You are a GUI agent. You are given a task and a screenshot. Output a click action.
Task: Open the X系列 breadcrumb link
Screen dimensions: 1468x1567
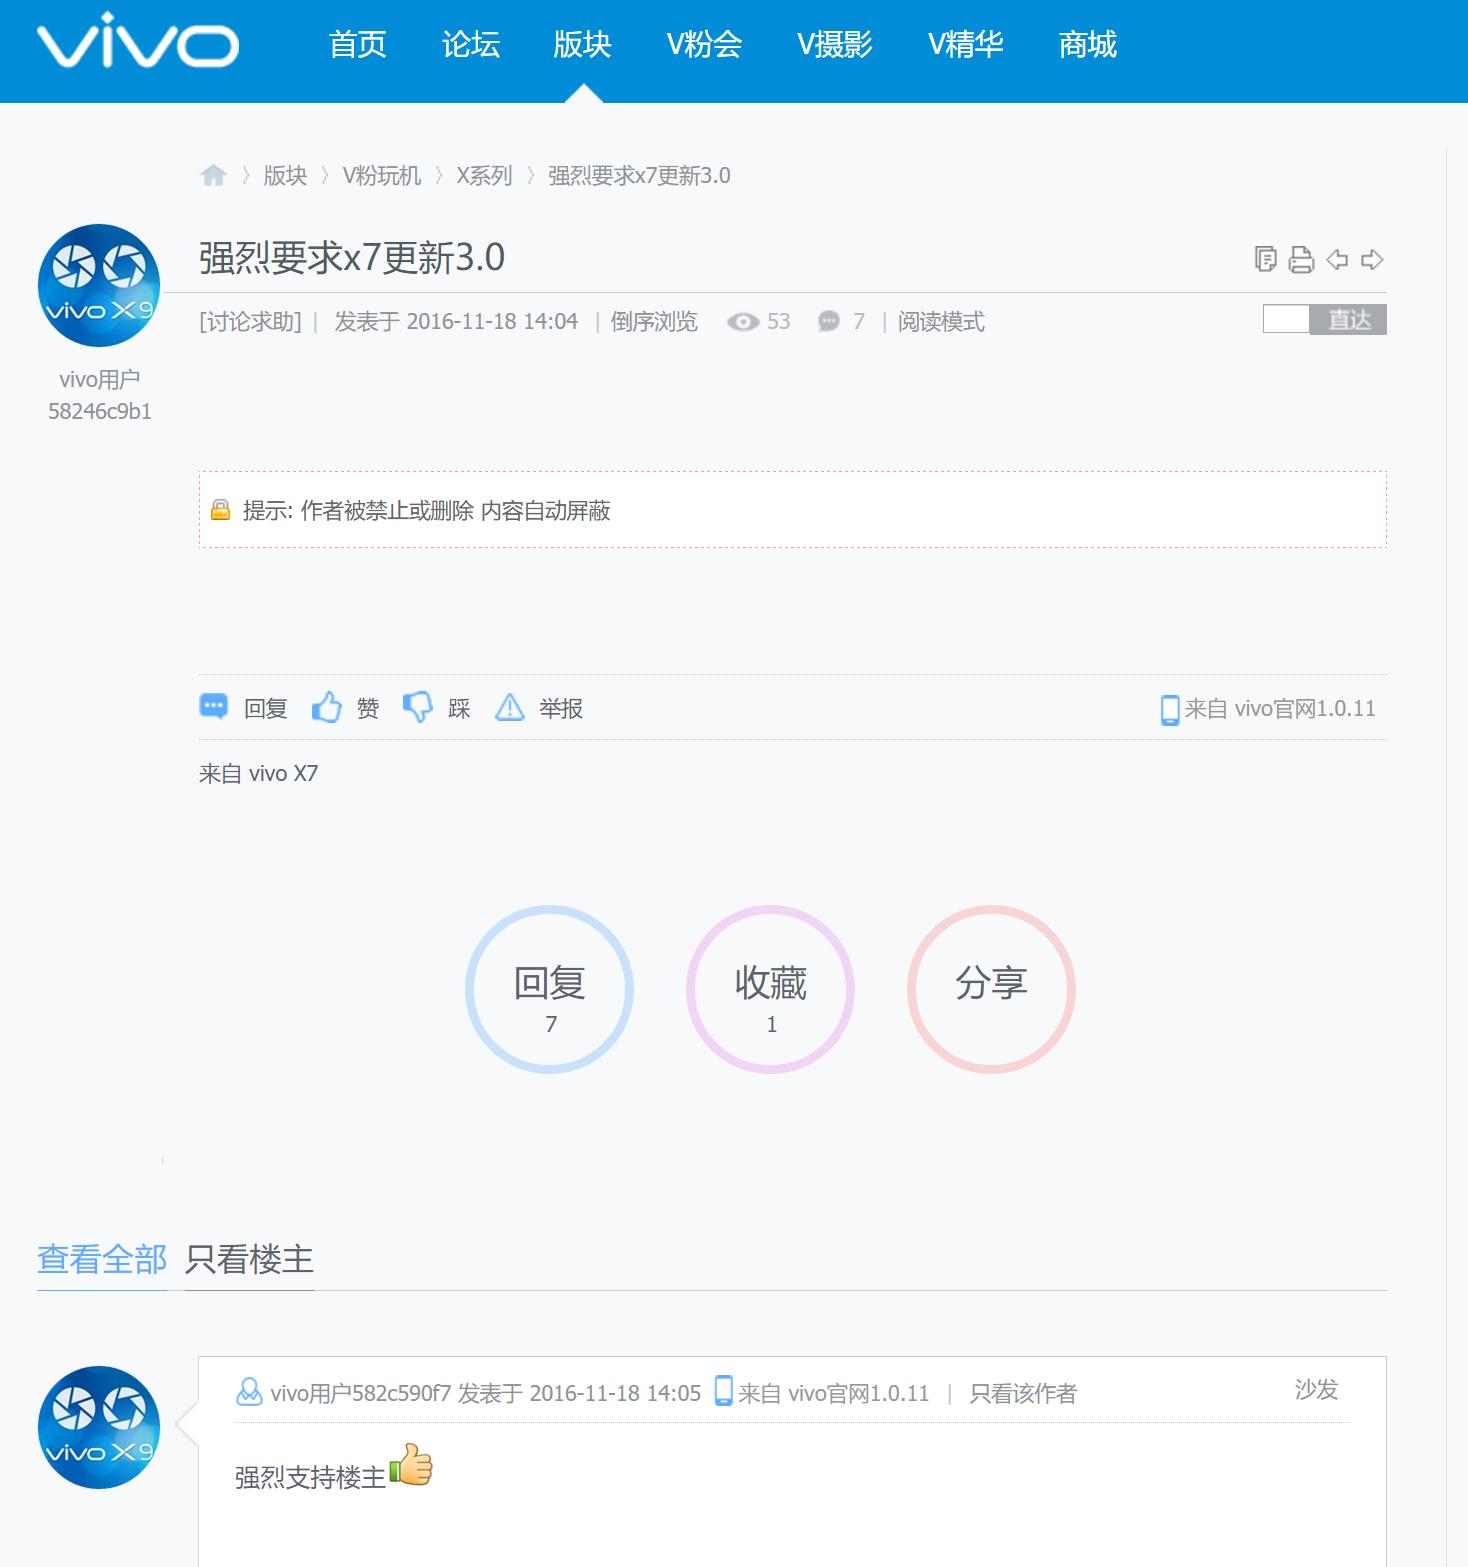click(x=484, y=175)
